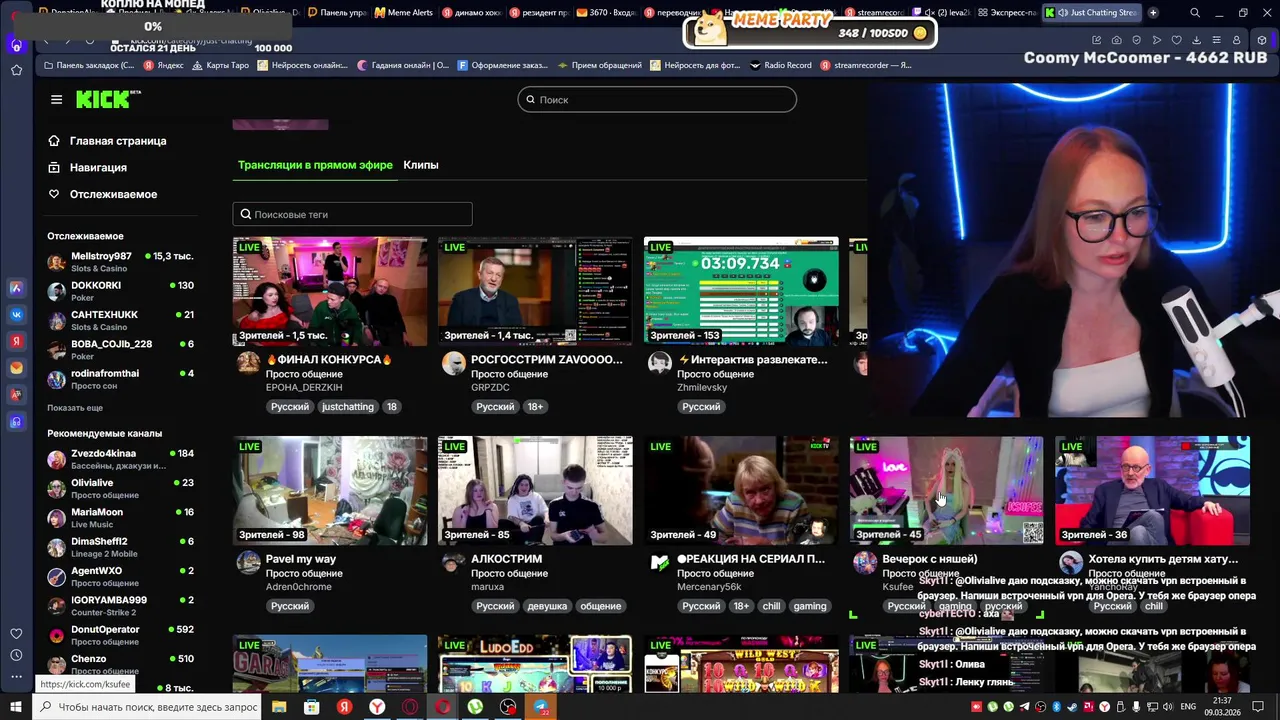Viewport: 1280px width, 720px height.
Task: Click Adren0chrome channel avatar
Action: pyautogui.click(x=248, y=563)
